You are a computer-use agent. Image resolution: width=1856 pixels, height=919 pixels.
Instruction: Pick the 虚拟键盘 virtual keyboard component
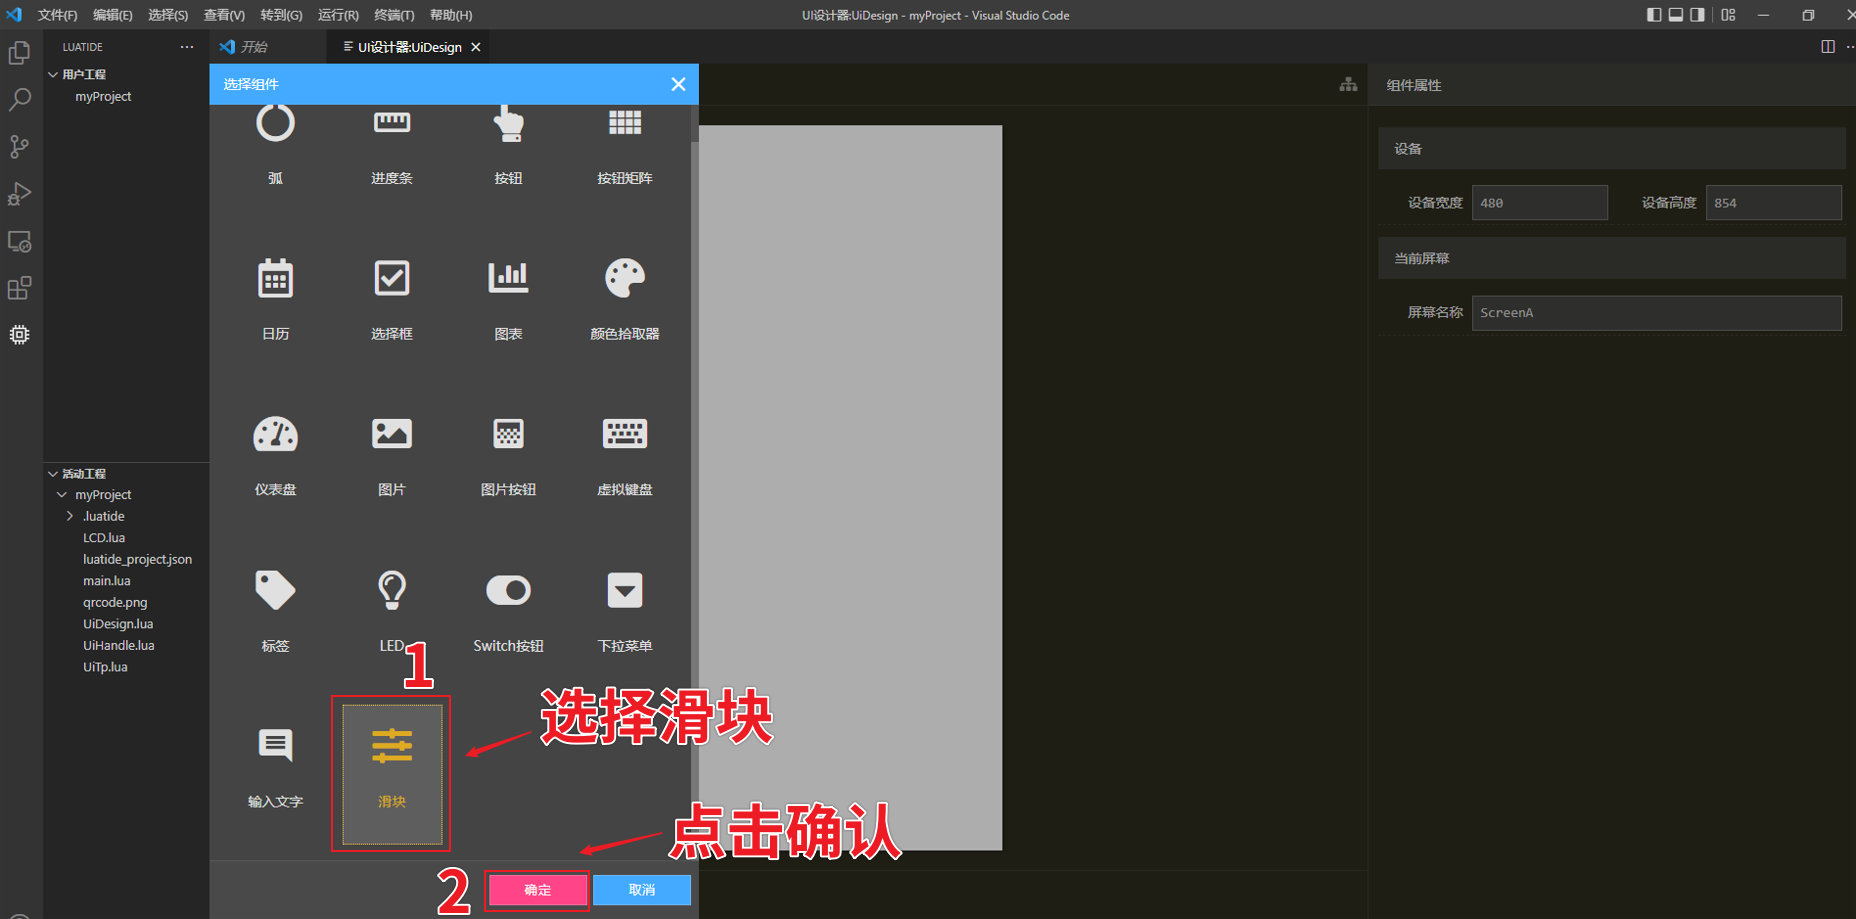624,434
